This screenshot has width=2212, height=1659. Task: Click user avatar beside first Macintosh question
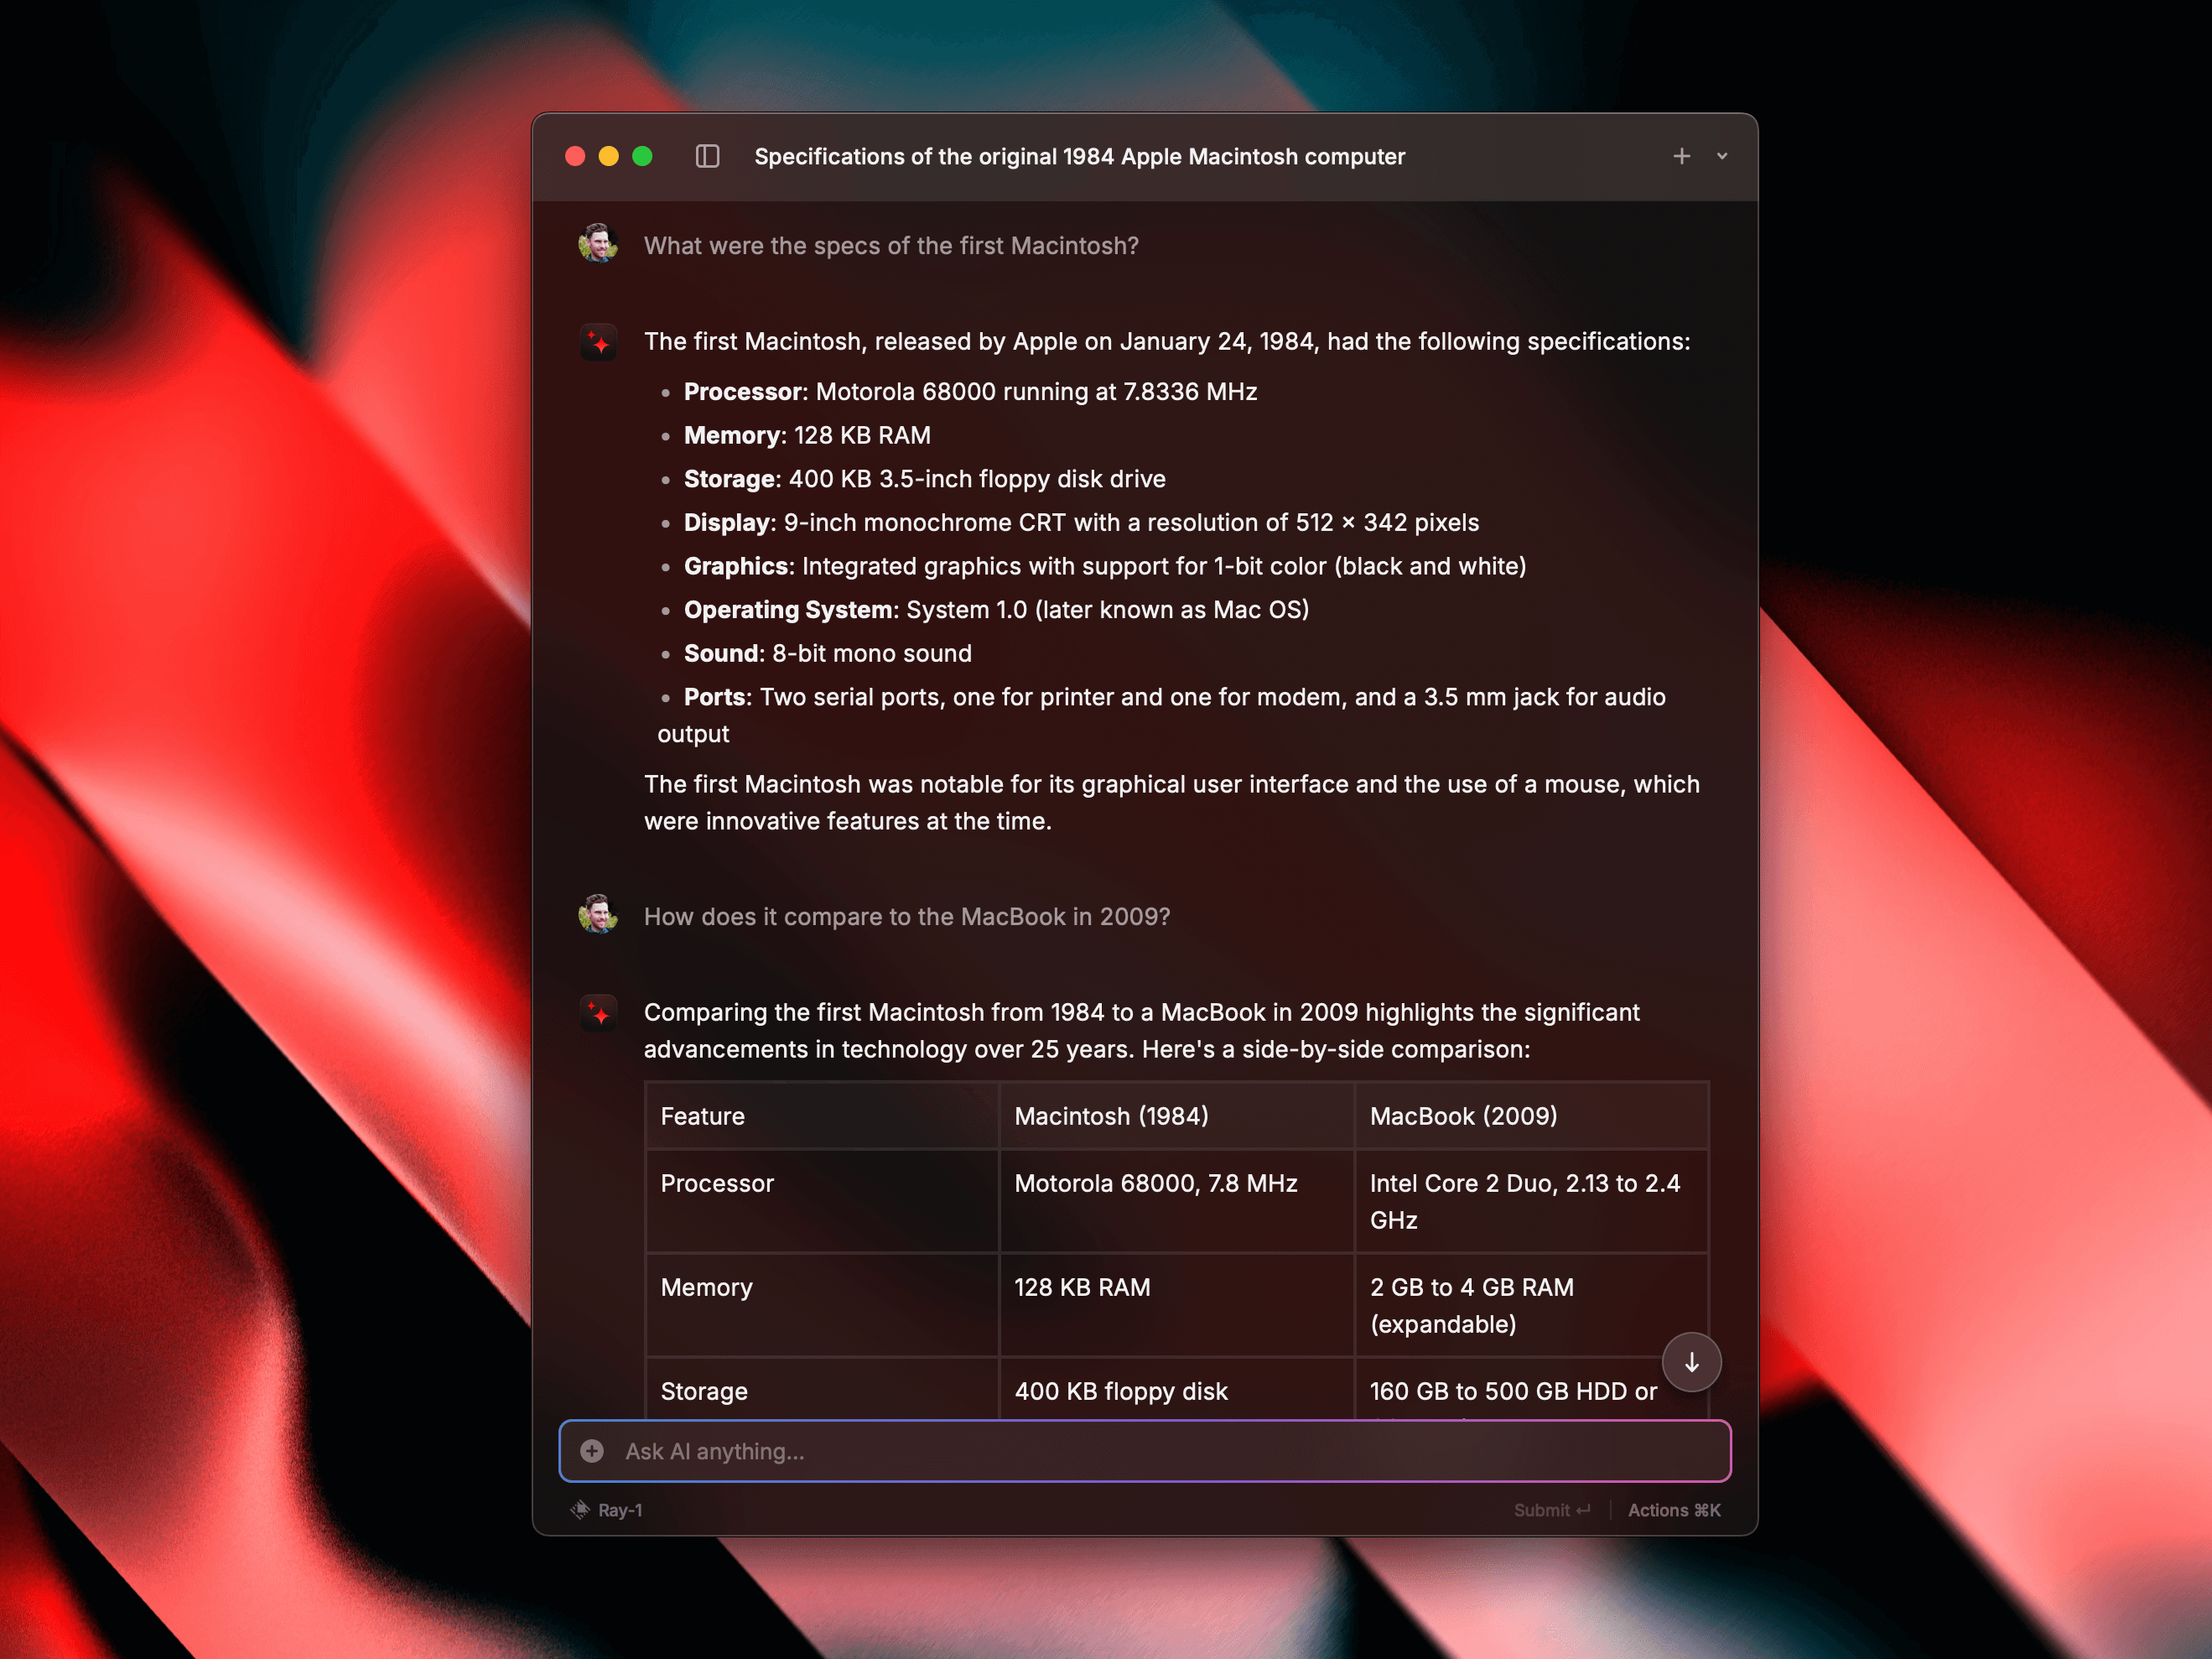(x=598, y=244)
